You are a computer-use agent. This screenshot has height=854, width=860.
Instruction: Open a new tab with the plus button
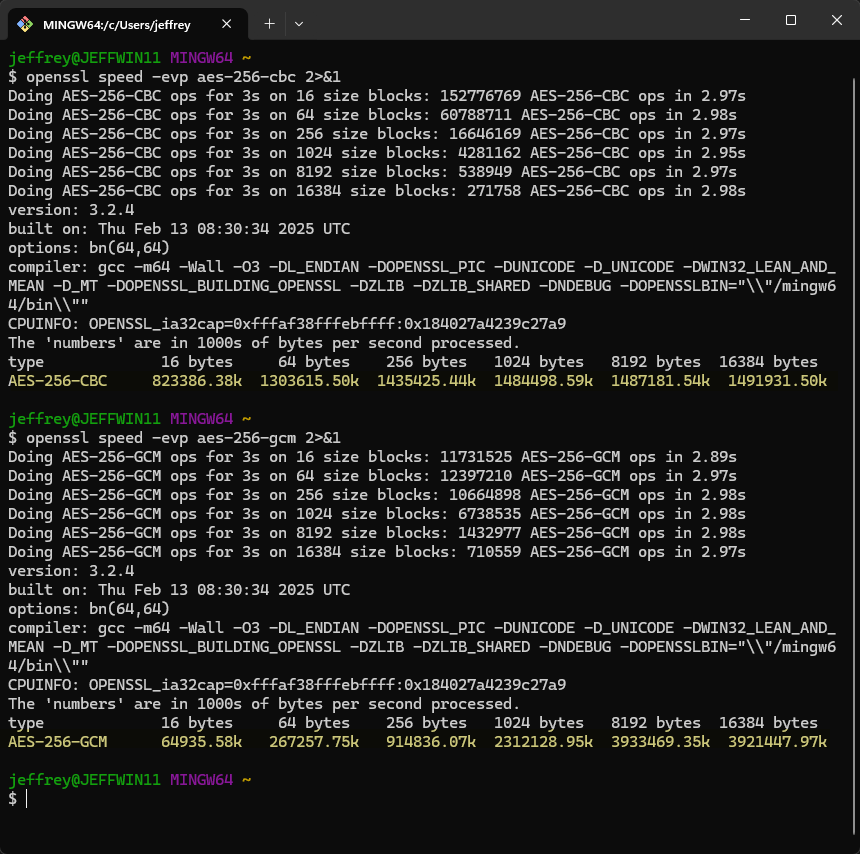[269, 24]
